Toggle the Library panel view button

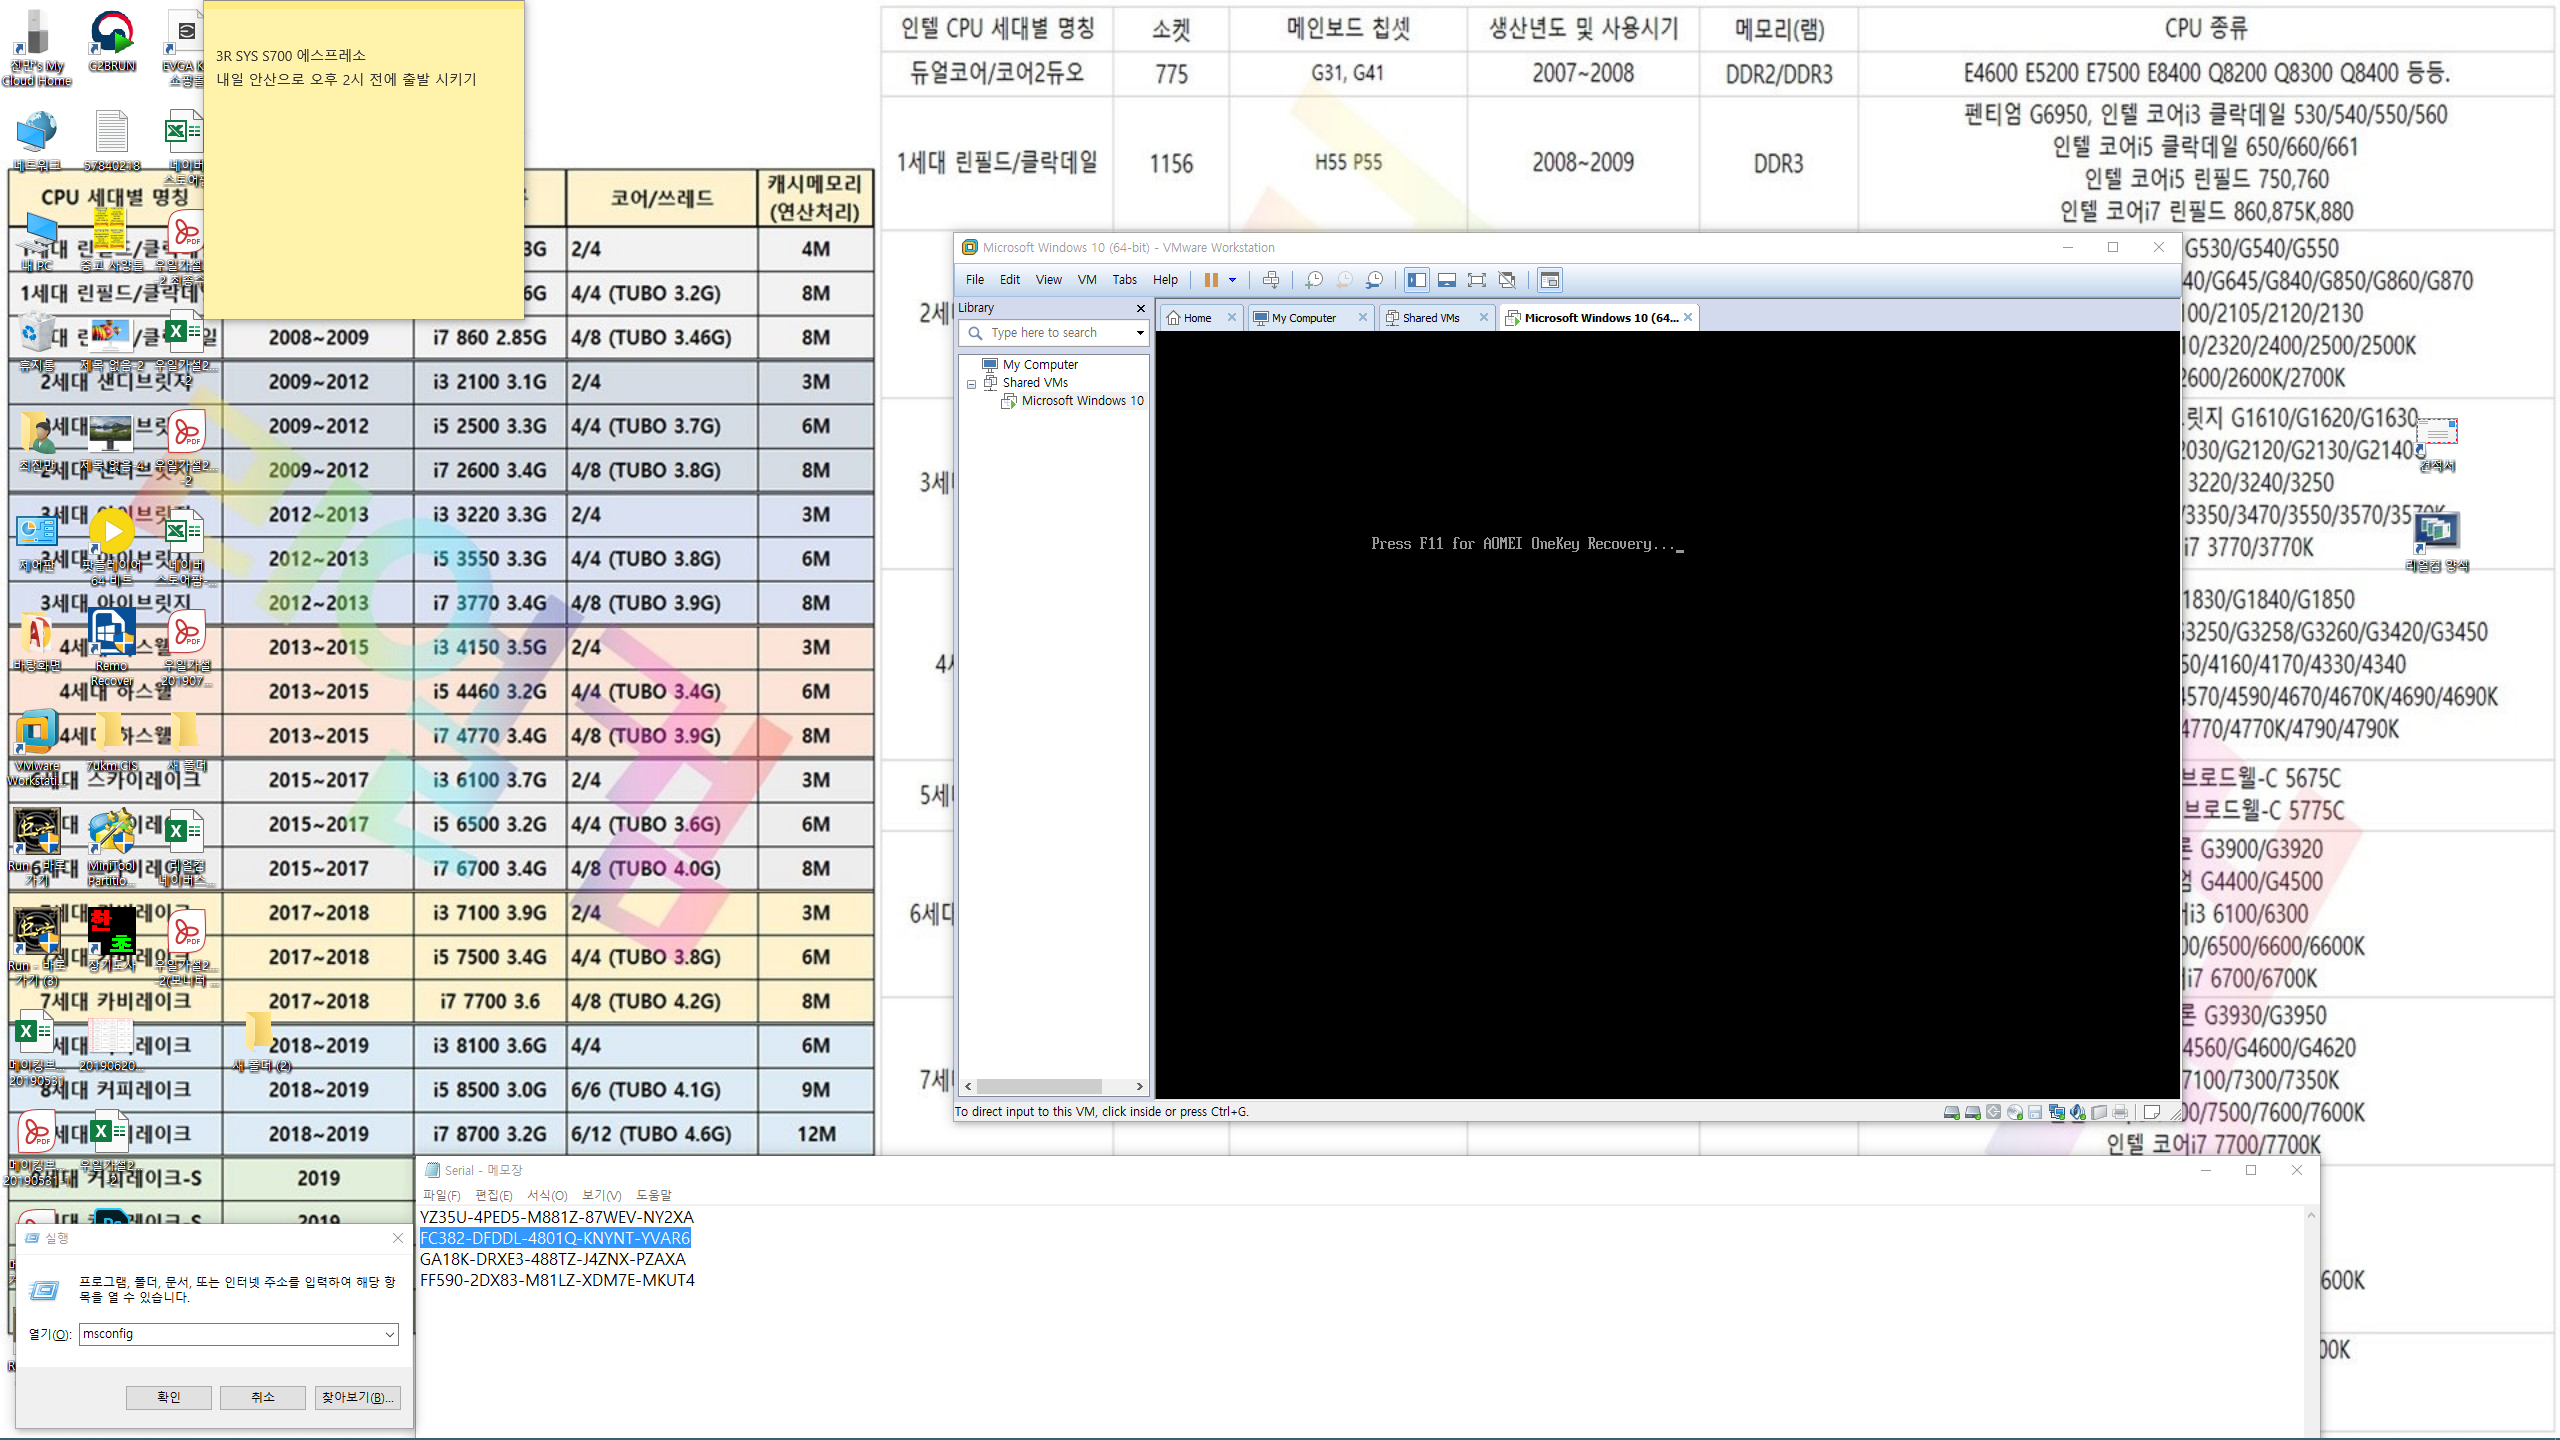pos(1416,280)
